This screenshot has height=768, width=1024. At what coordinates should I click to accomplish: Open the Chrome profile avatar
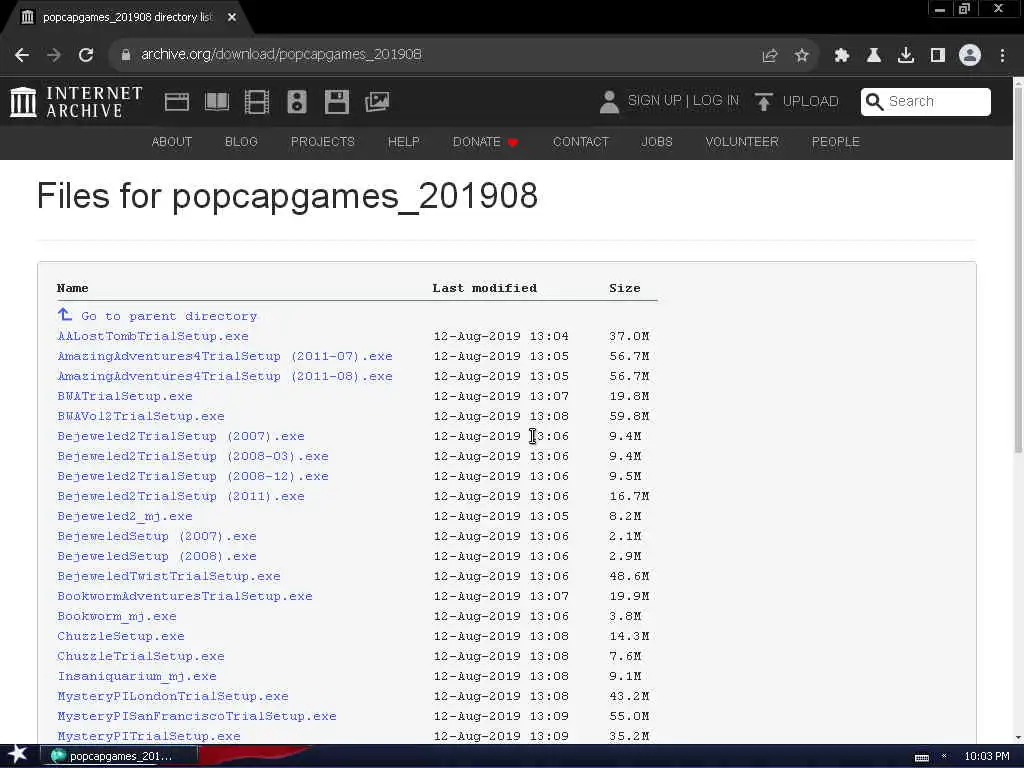click(x=970, y=56)
